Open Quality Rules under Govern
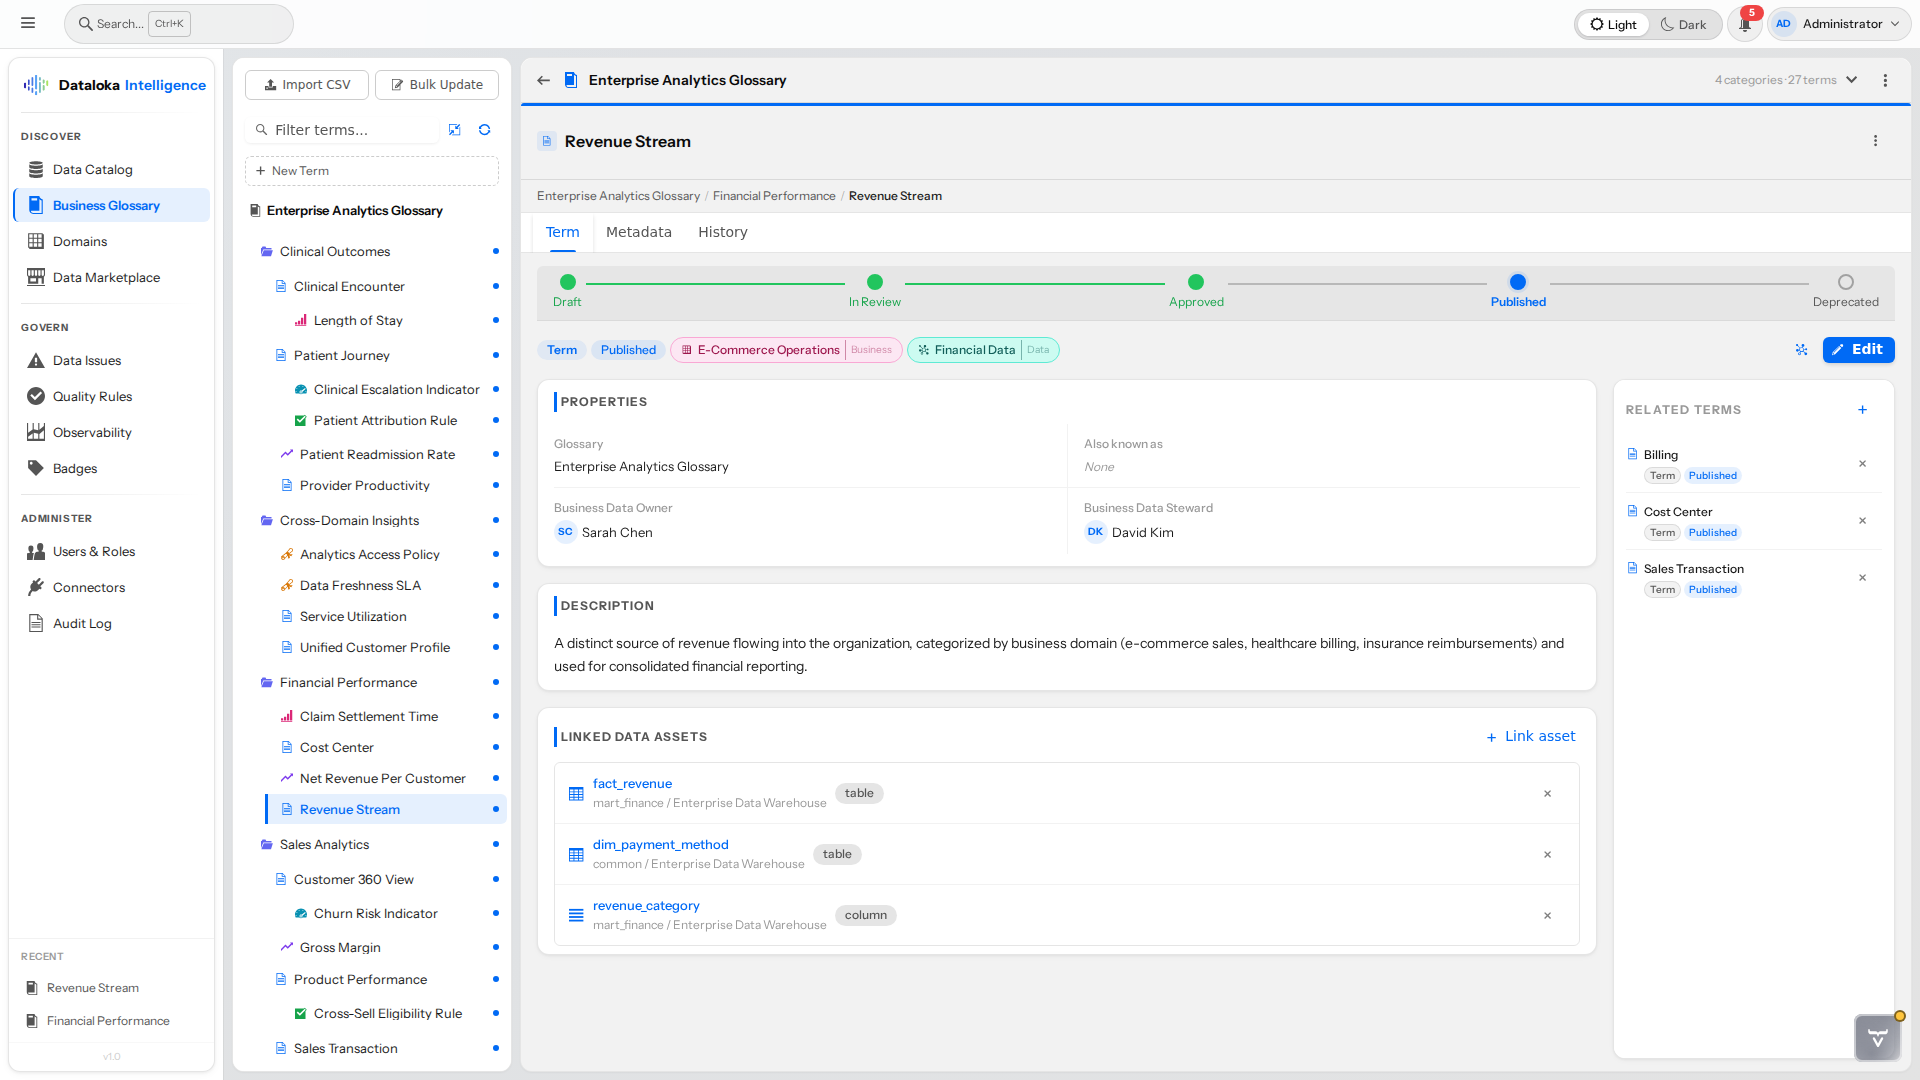The height and width of the screenshot is (1080, 1920). [91, 396]
